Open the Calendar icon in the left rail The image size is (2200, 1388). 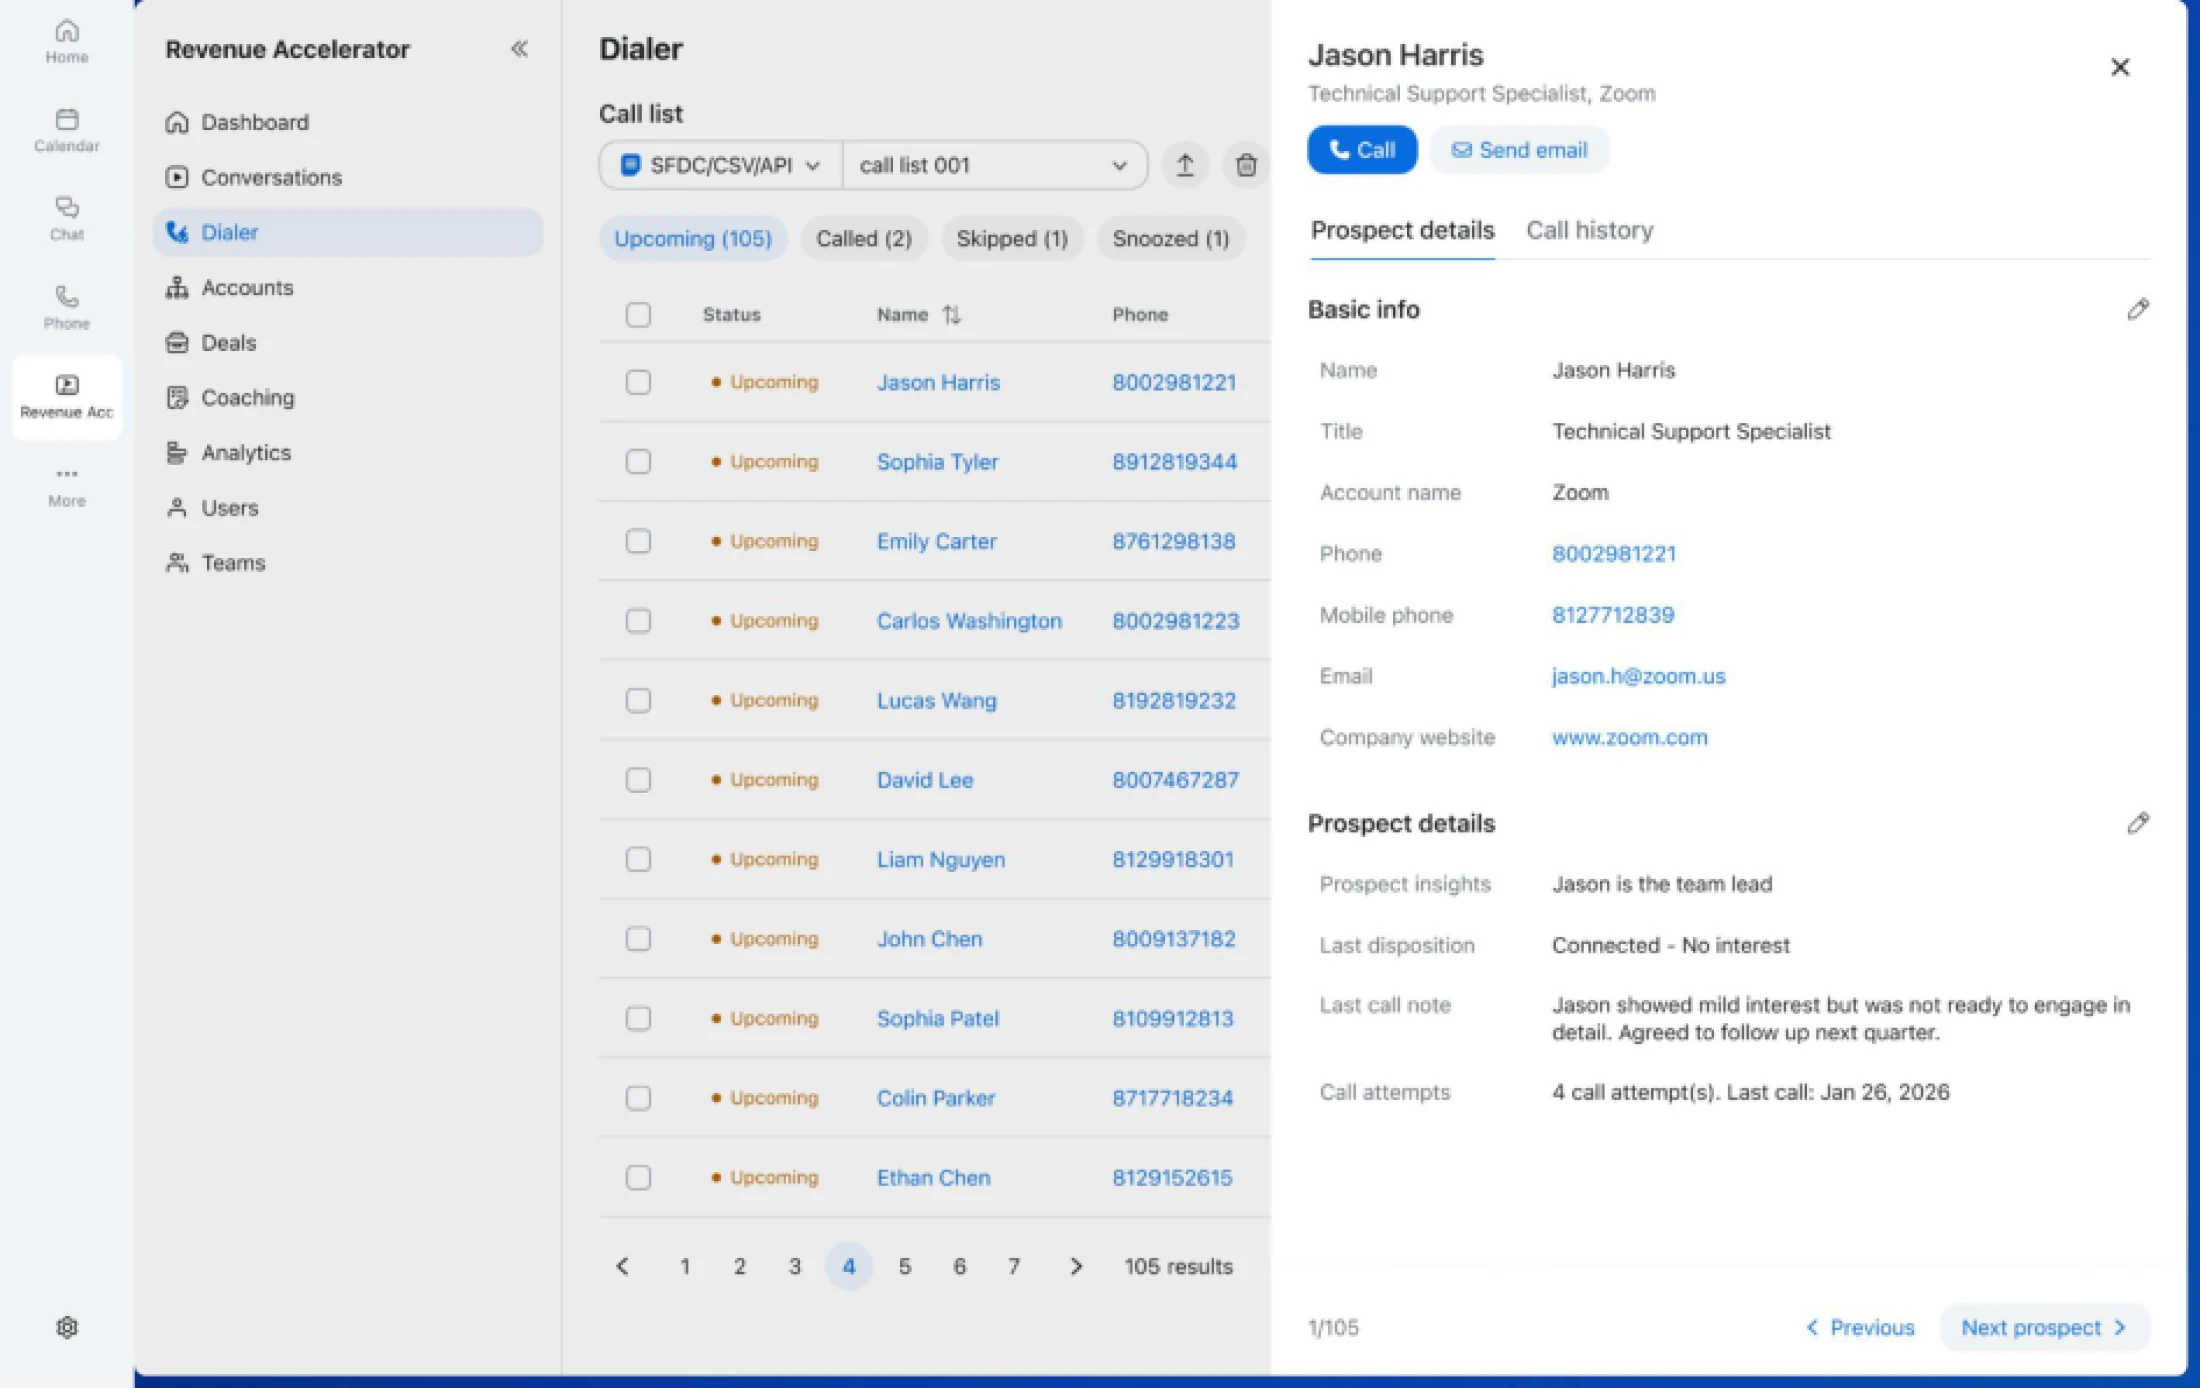66,131
